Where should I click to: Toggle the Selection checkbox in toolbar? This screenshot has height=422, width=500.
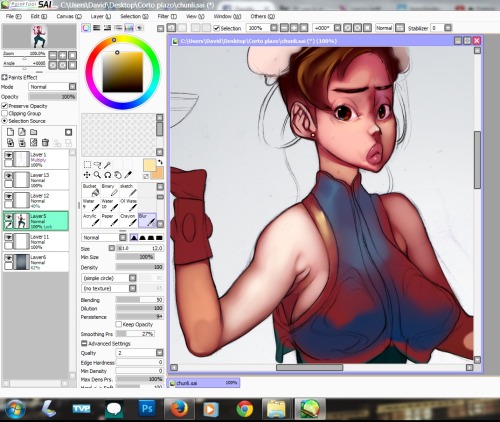[216, 28]
